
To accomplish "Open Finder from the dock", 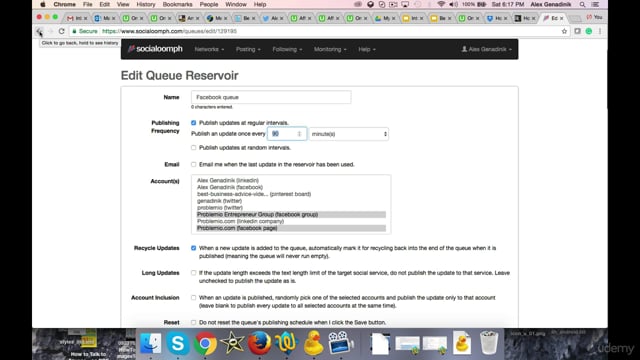I will point(151,343).
